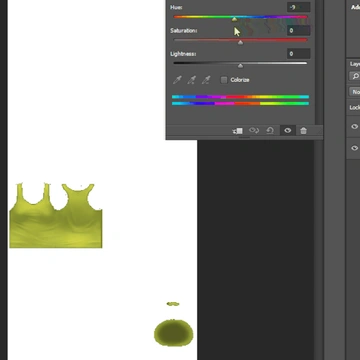Click the view previous state icon
The image size is (360, 360).
coord(254,131)
